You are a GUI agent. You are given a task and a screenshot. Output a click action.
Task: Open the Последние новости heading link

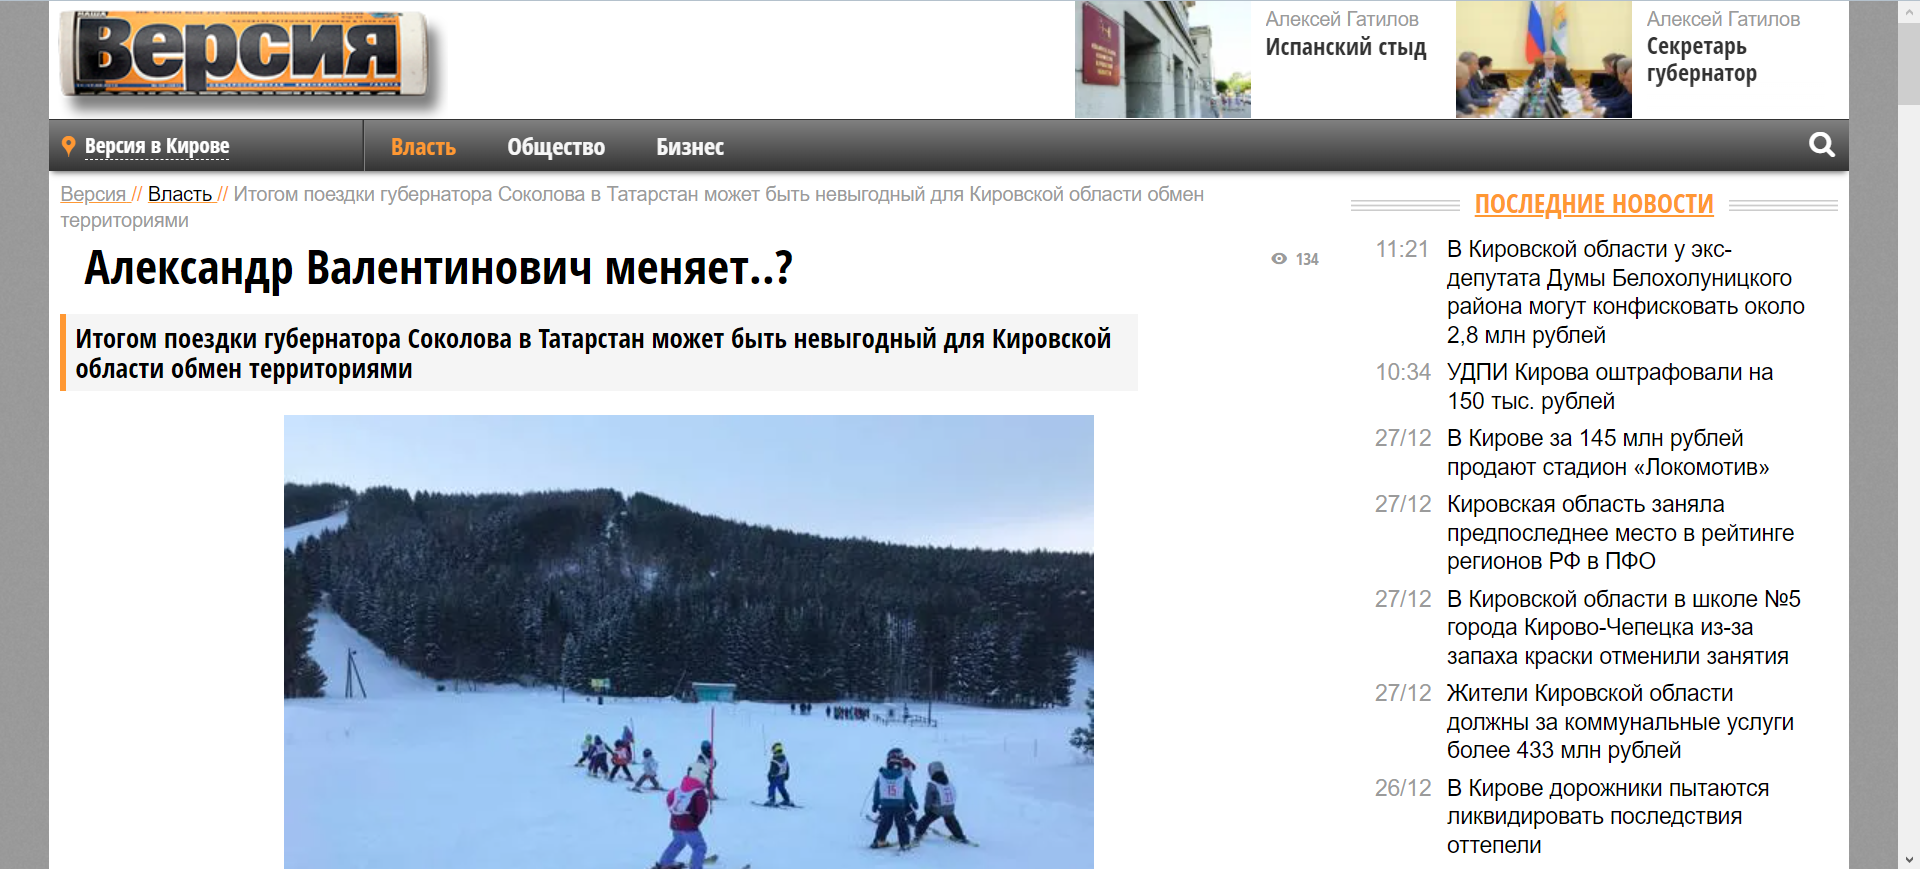tap(1594, 204)
